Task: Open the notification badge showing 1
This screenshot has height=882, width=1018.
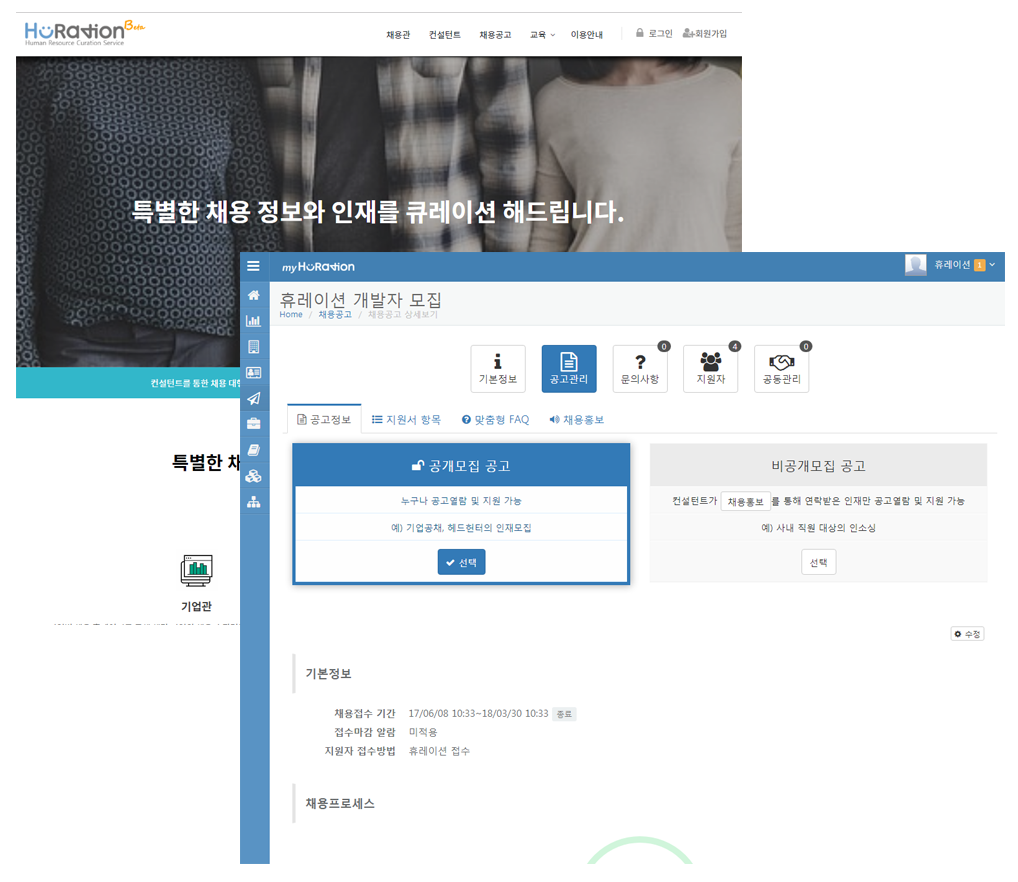Action: (x=979, y=265)
